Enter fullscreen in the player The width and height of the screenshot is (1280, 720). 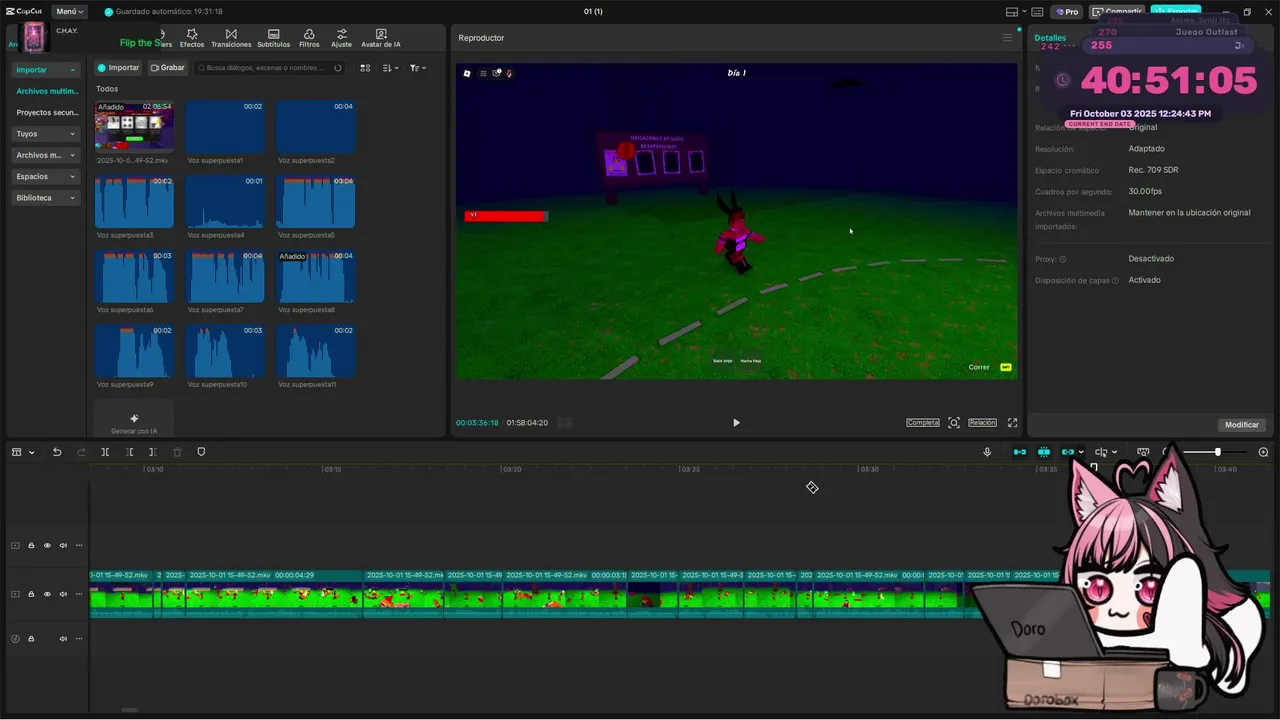[1012, 423]
